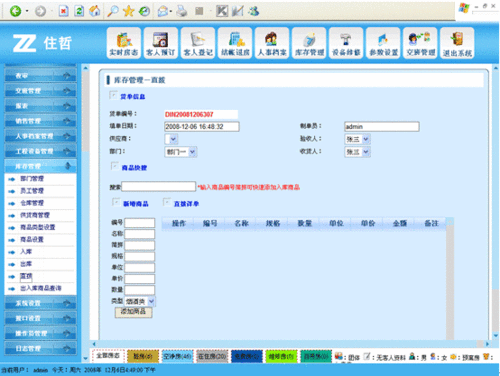The height and width of the screenshot is (376, 500).
Task: Click 添加商品 add product button
Action: [133, 312]
